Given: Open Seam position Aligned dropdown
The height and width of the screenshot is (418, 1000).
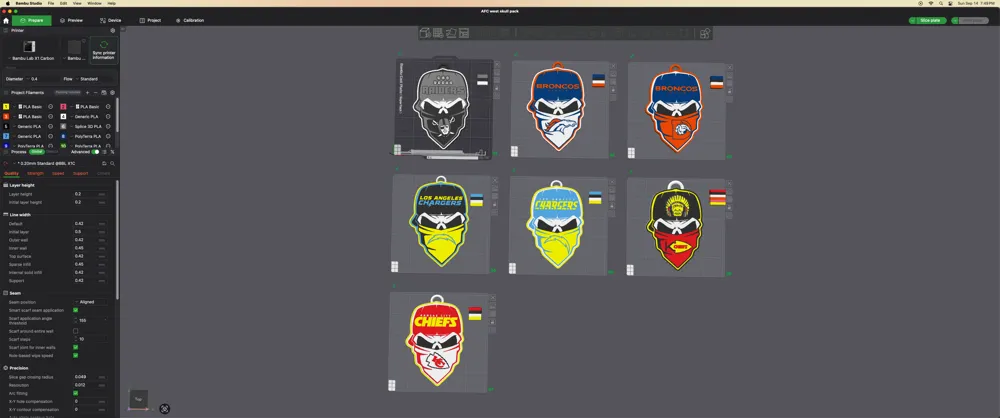Looking at the screenshot, I should pos(91,302).
